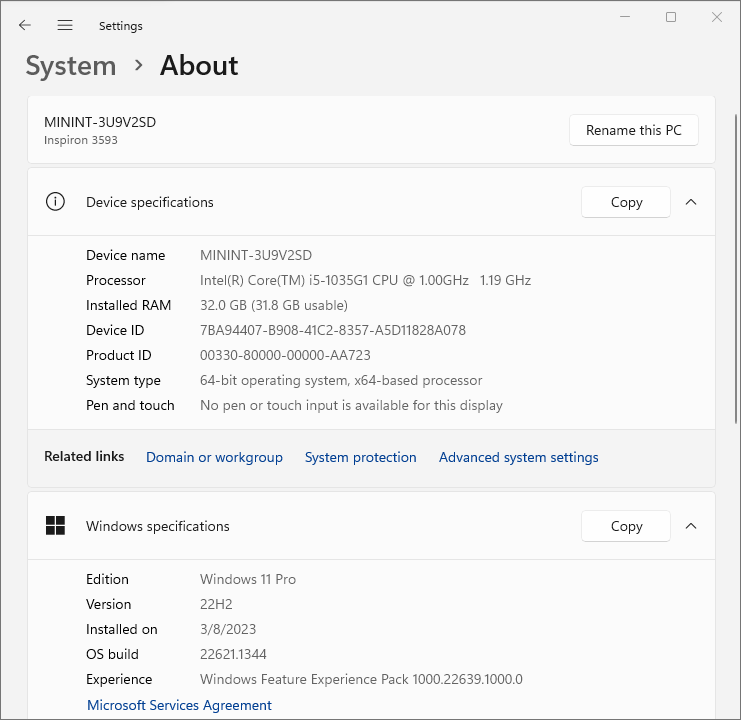Open Domain or workgroup link

tap(214, 457)
